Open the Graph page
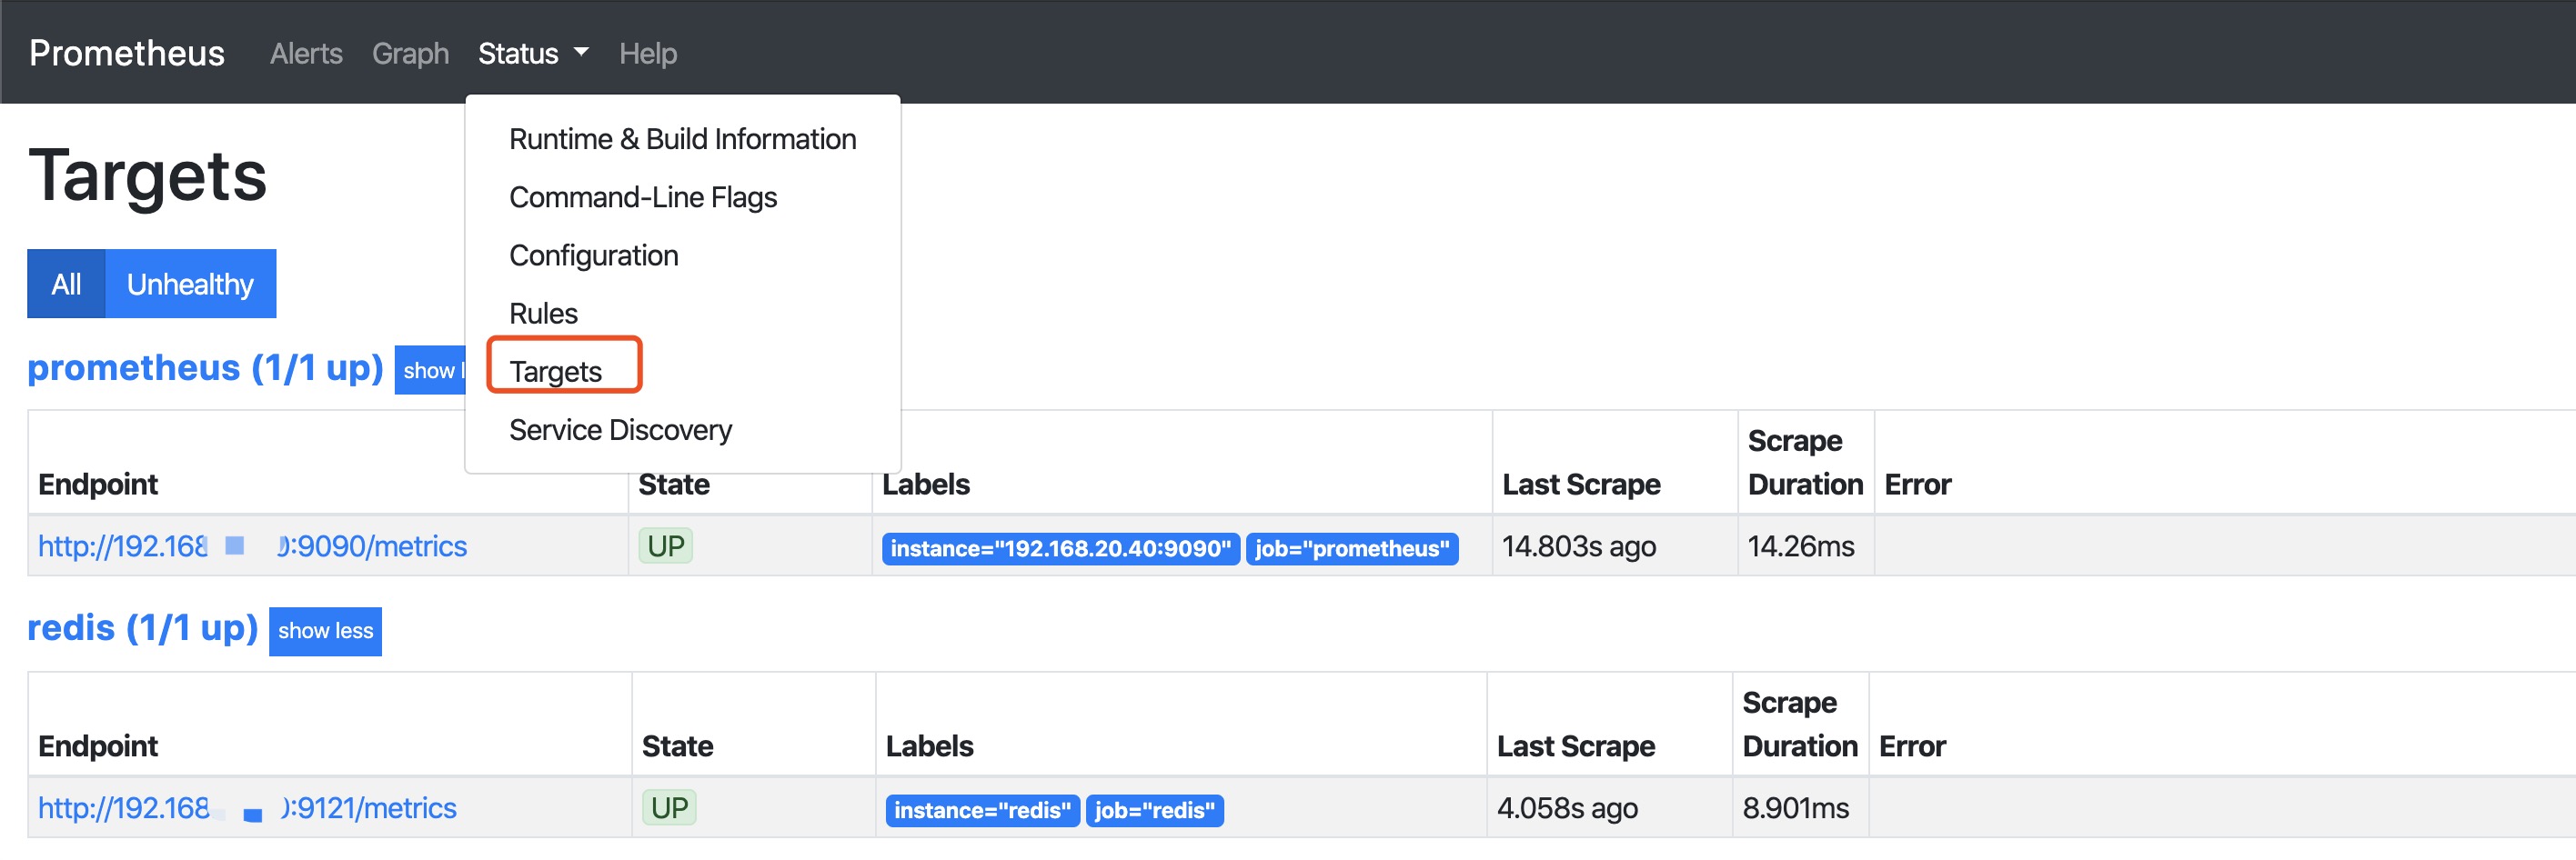The height and width of the screenshot is (860, 2576). 410,53
